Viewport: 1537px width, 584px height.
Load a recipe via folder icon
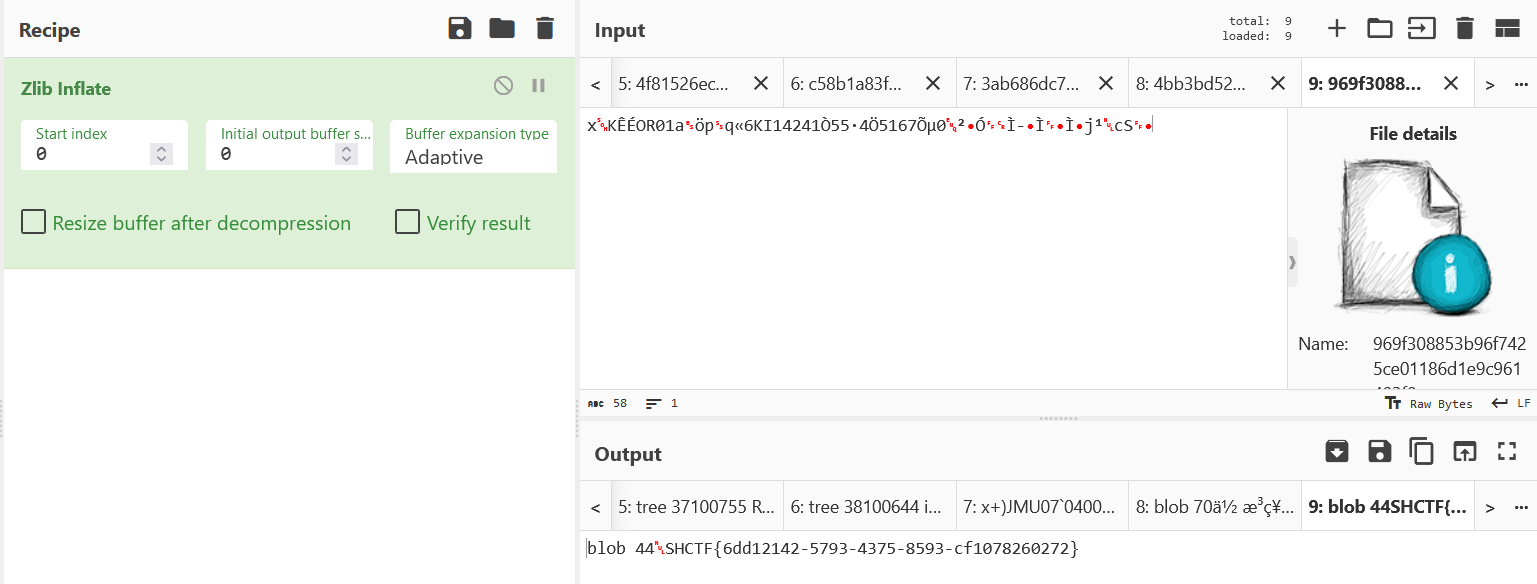(x=502, y=28)
